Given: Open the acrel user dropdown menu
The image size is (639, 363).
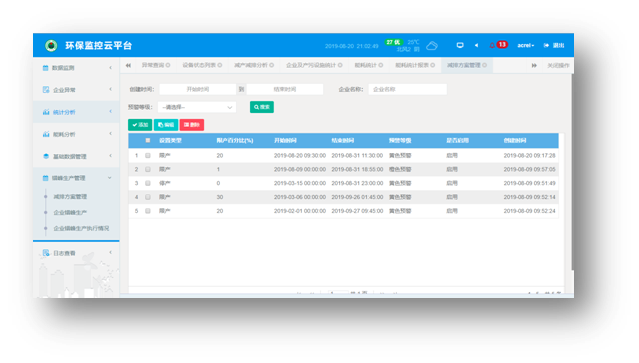Looking at the screenshot, I should point(525,45).
